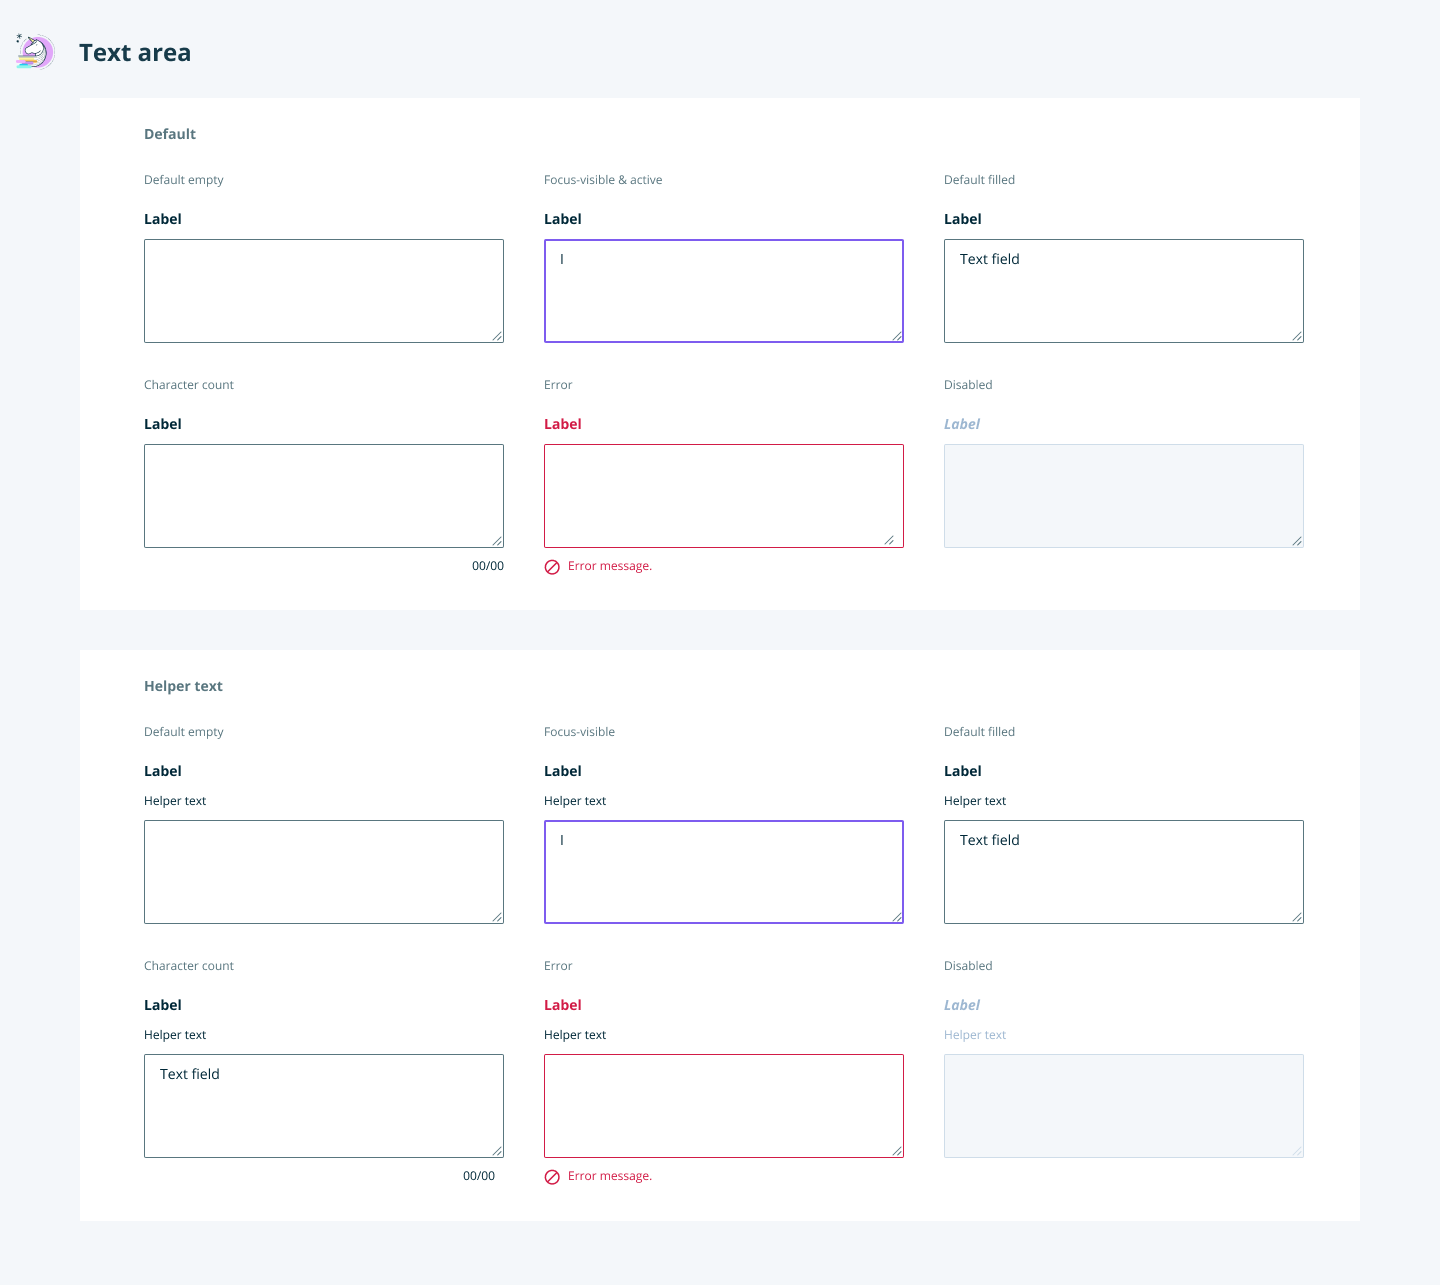Click the error icon in the Default section
The height and width of the screenshot is (1285, 1440).
pos(552,567)
